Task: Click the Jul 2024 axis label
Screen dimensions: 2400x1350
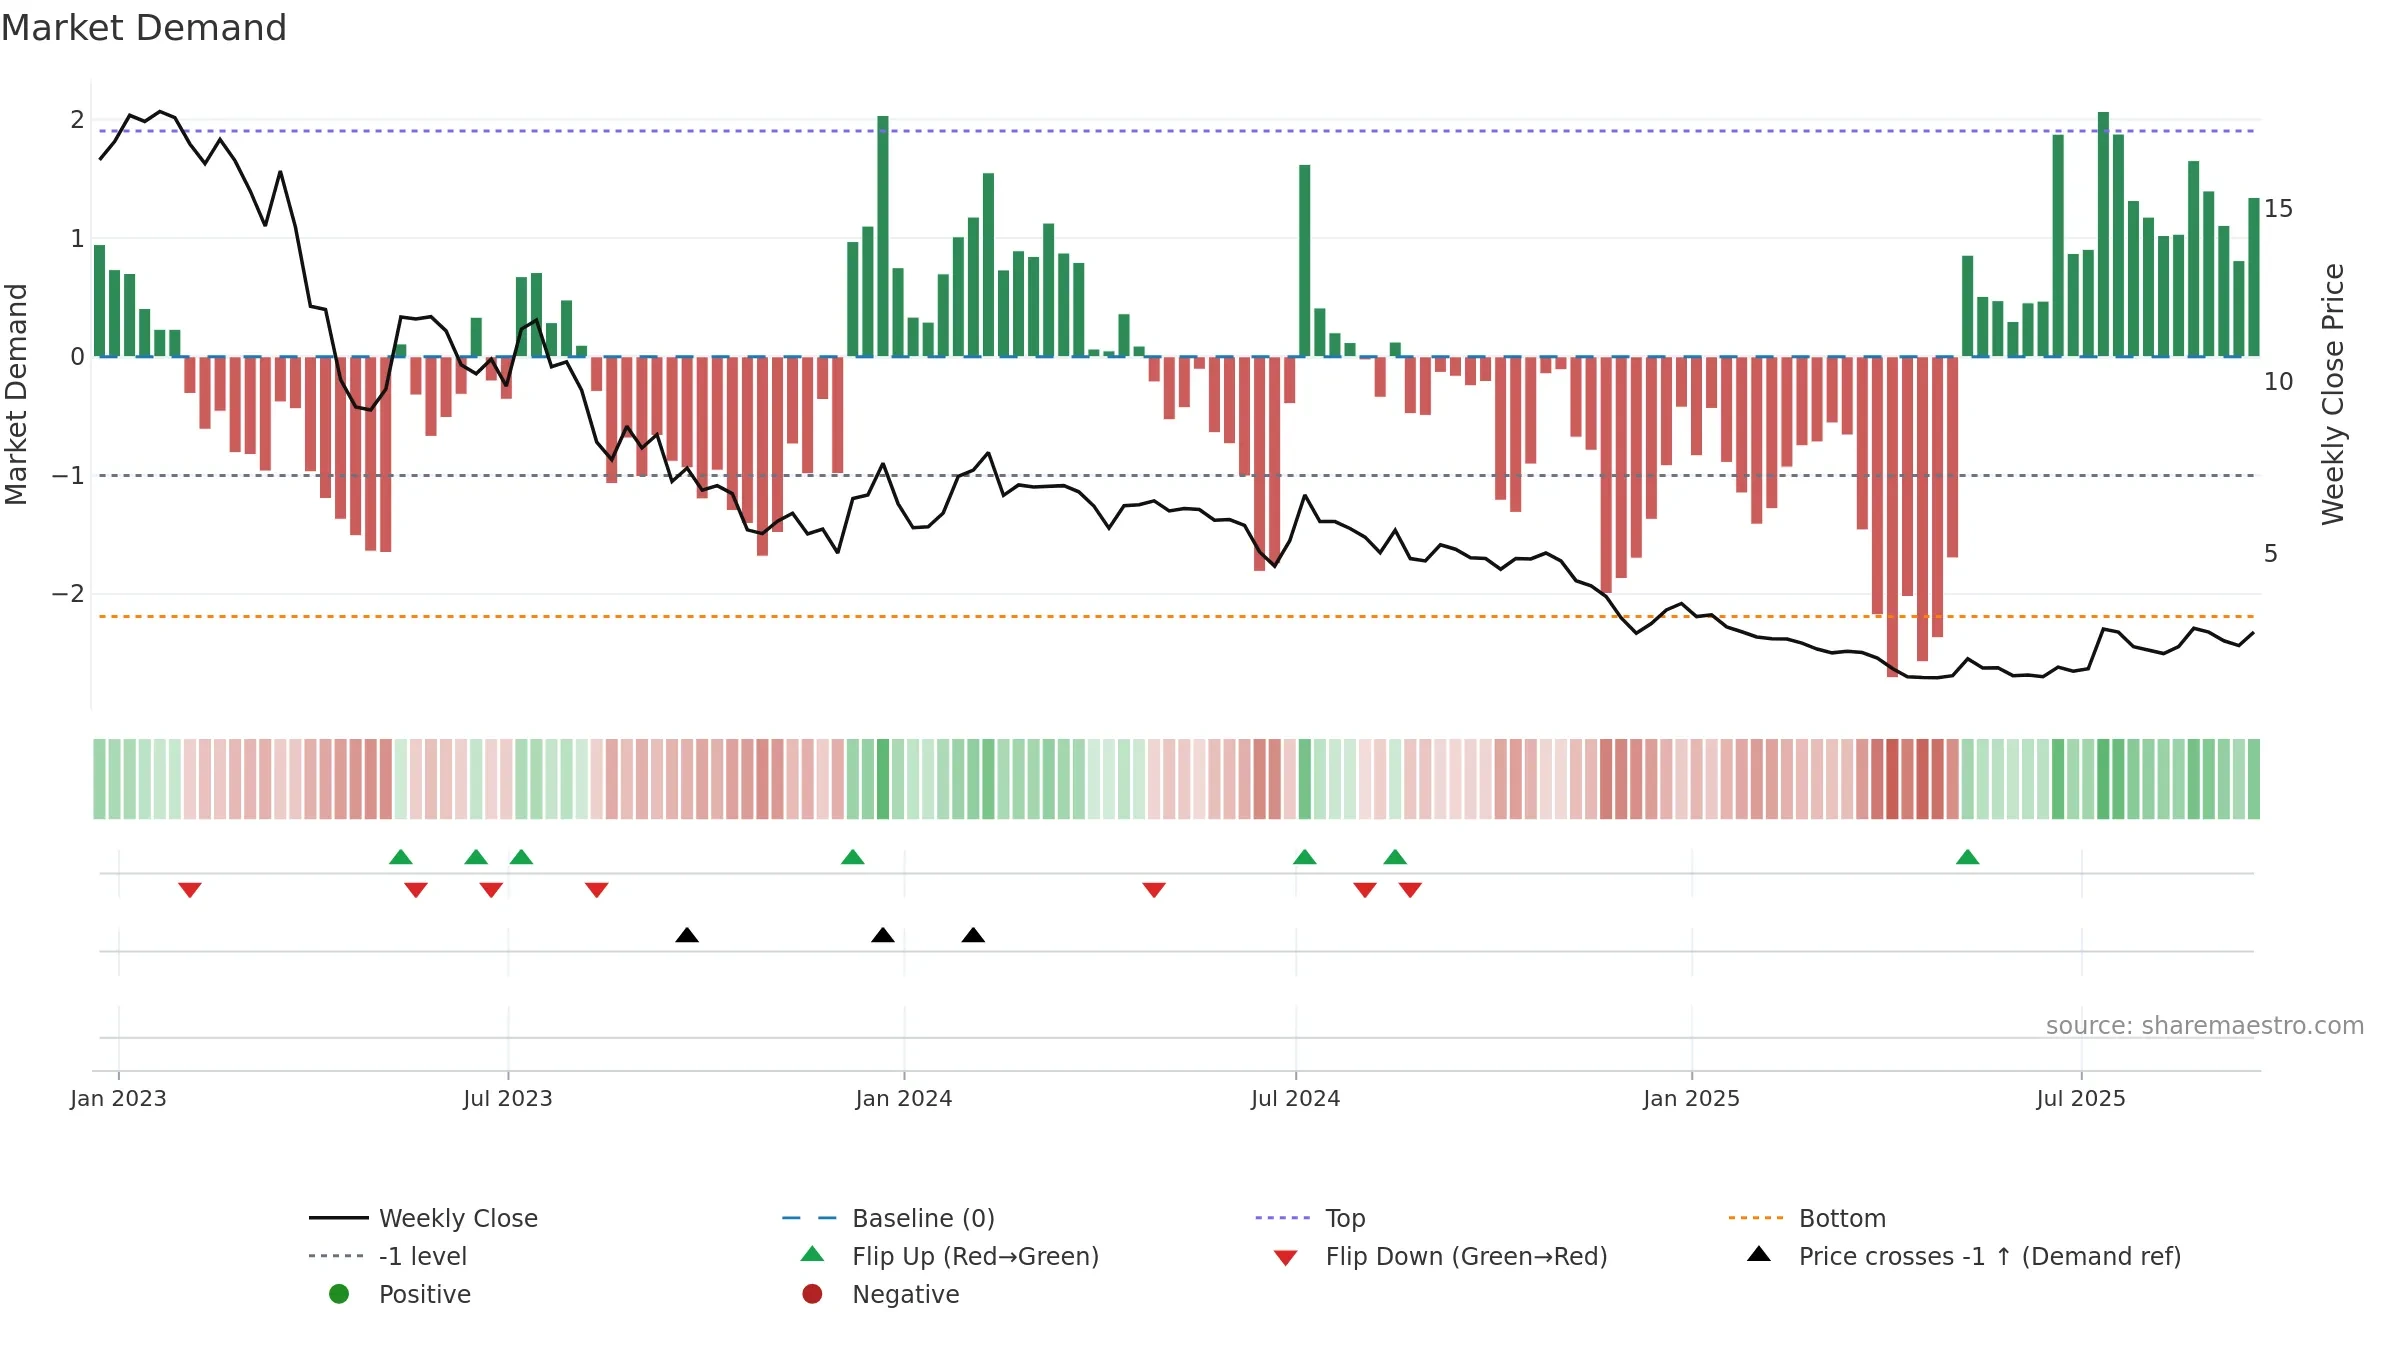Action: tap(1295, 1098)
